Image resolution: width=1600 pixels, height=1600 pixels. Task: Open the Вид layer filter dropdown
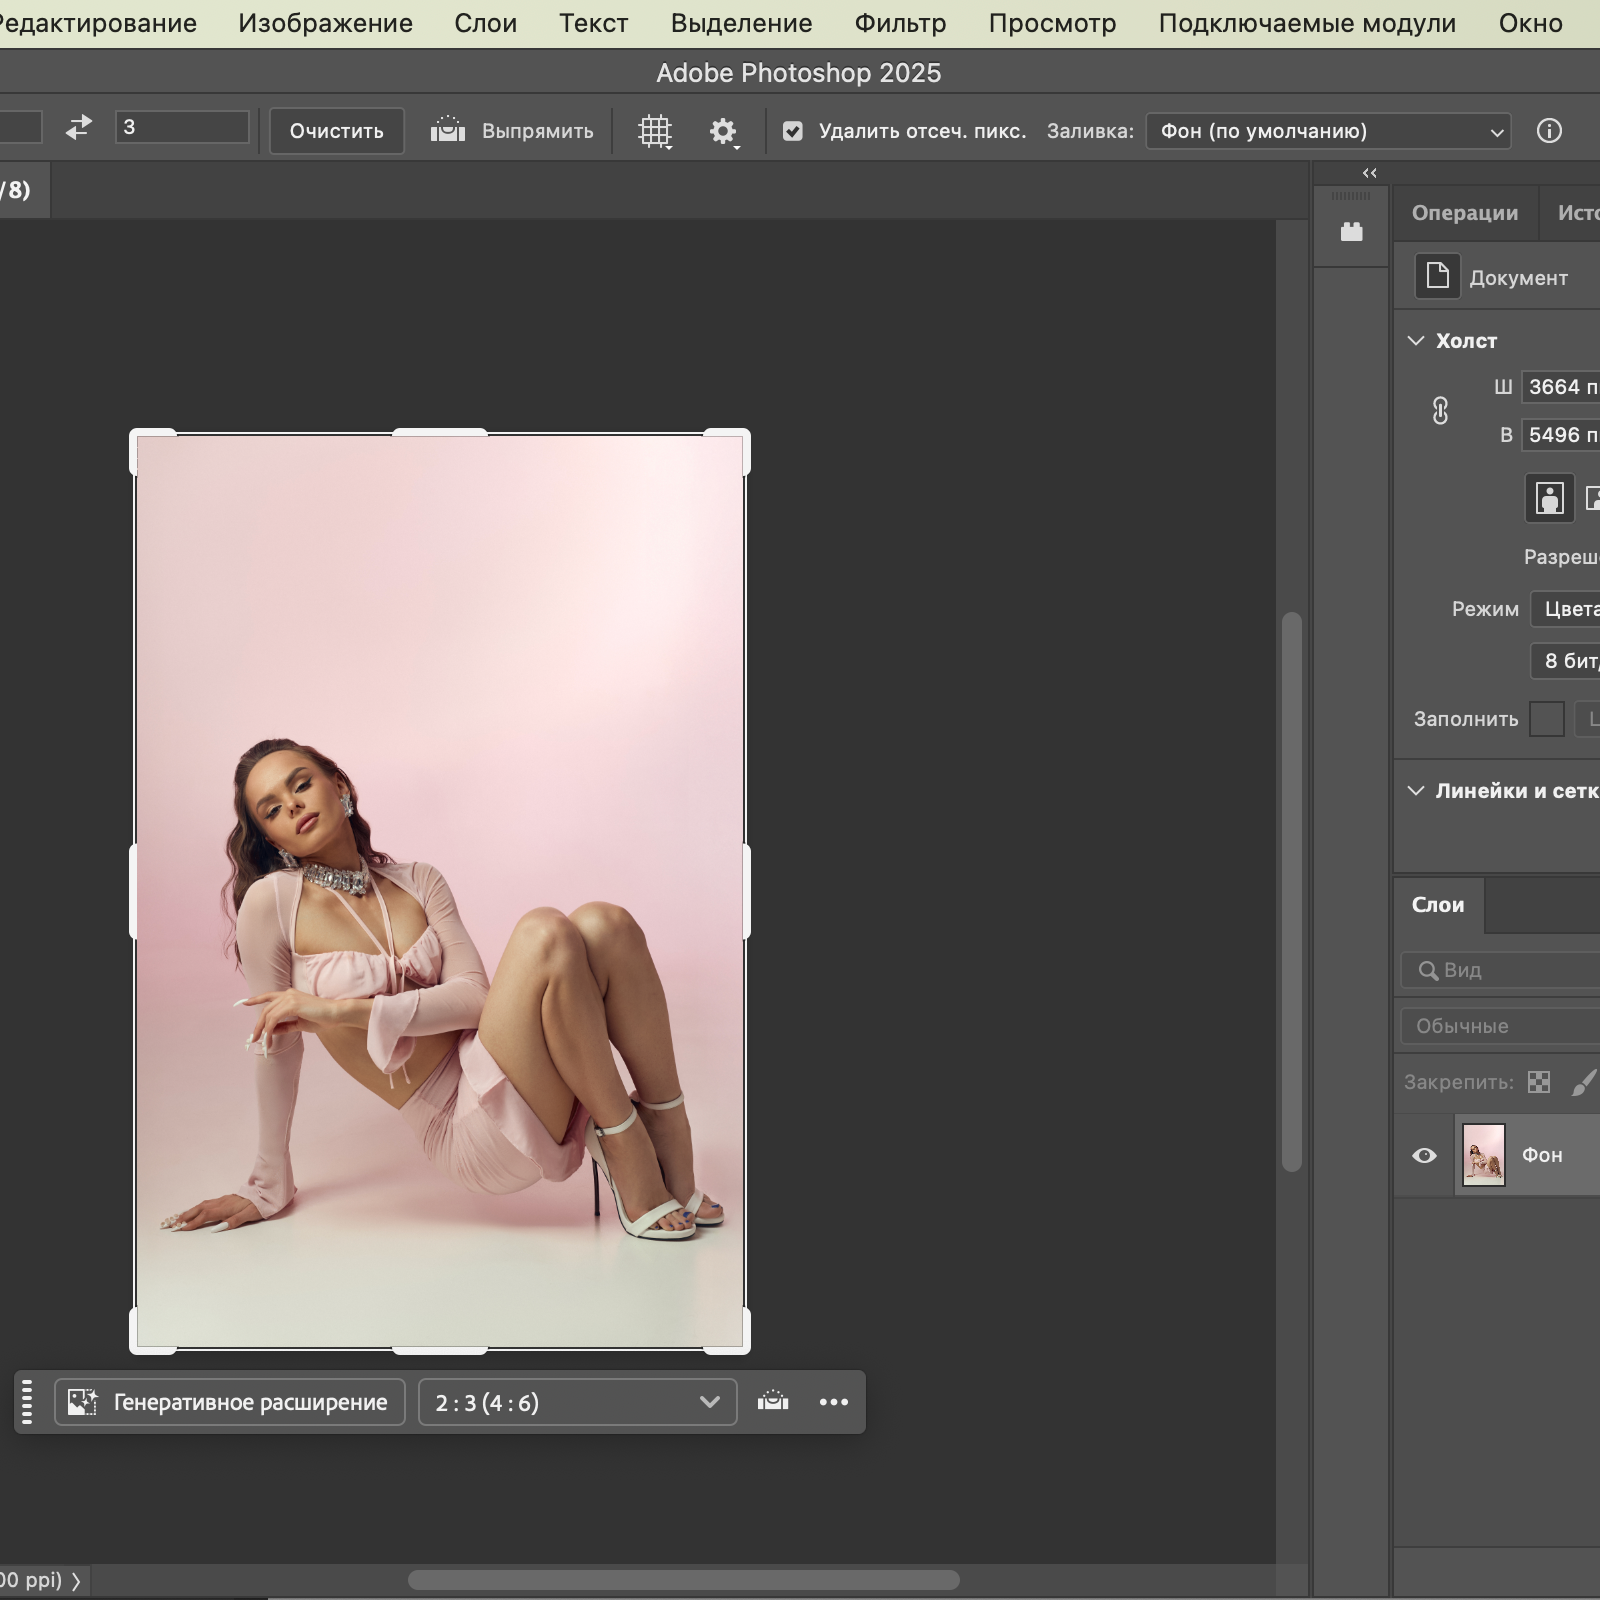tap(1500, 970)
